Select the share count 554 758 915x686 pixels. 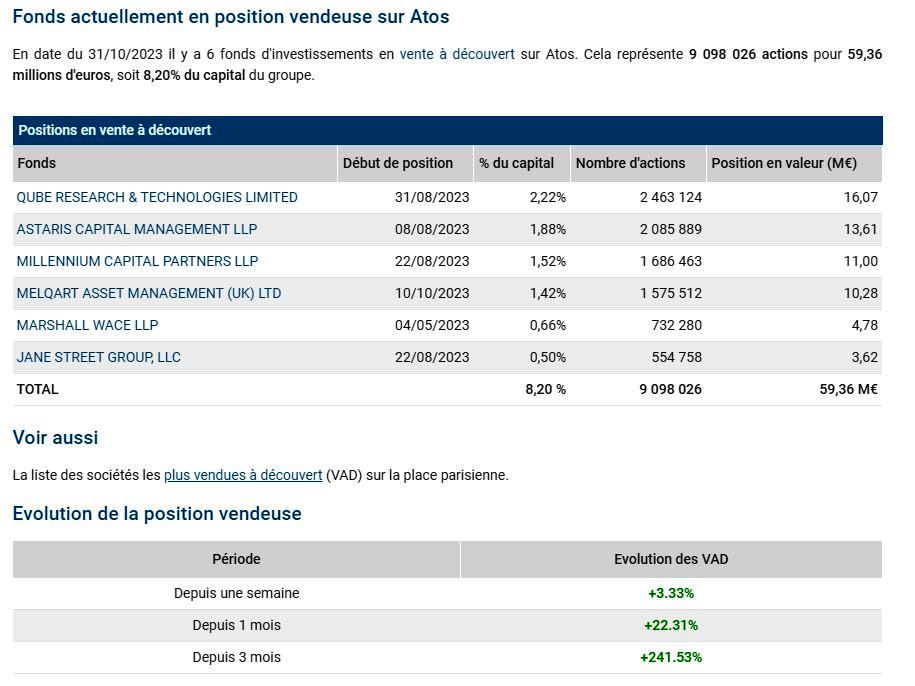coord(677,358)
